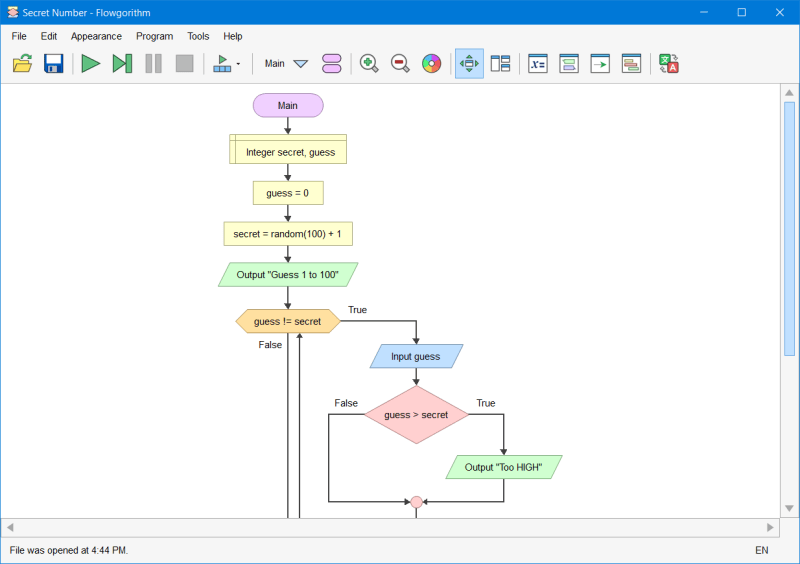Click the vertical scrollbar down arrow
This screenshot has height=564, width=800.
point(789,508)
